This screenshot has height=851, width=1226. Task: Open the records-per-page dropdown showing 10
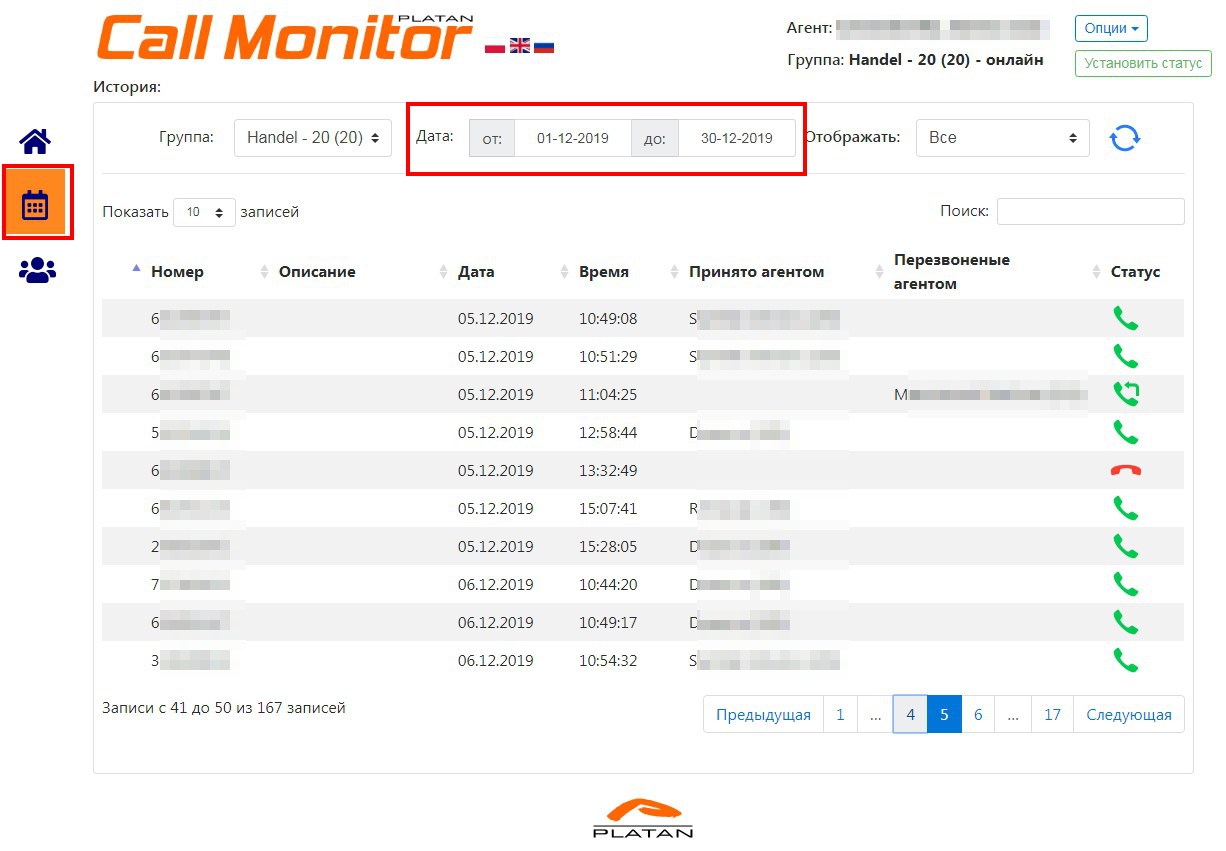tap(205, 212)
